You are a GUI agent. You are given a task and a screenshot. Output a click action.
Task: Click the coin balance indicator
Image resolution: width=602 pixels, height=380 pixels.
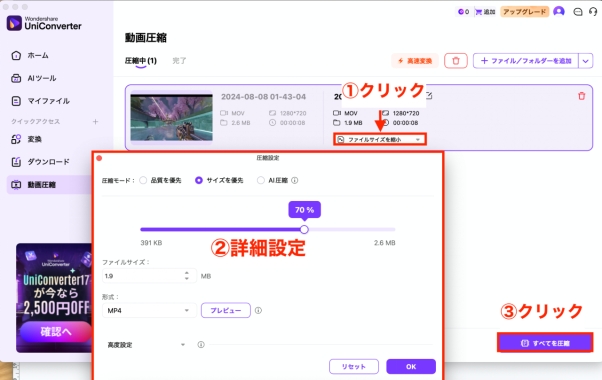(x=463, y=12)
